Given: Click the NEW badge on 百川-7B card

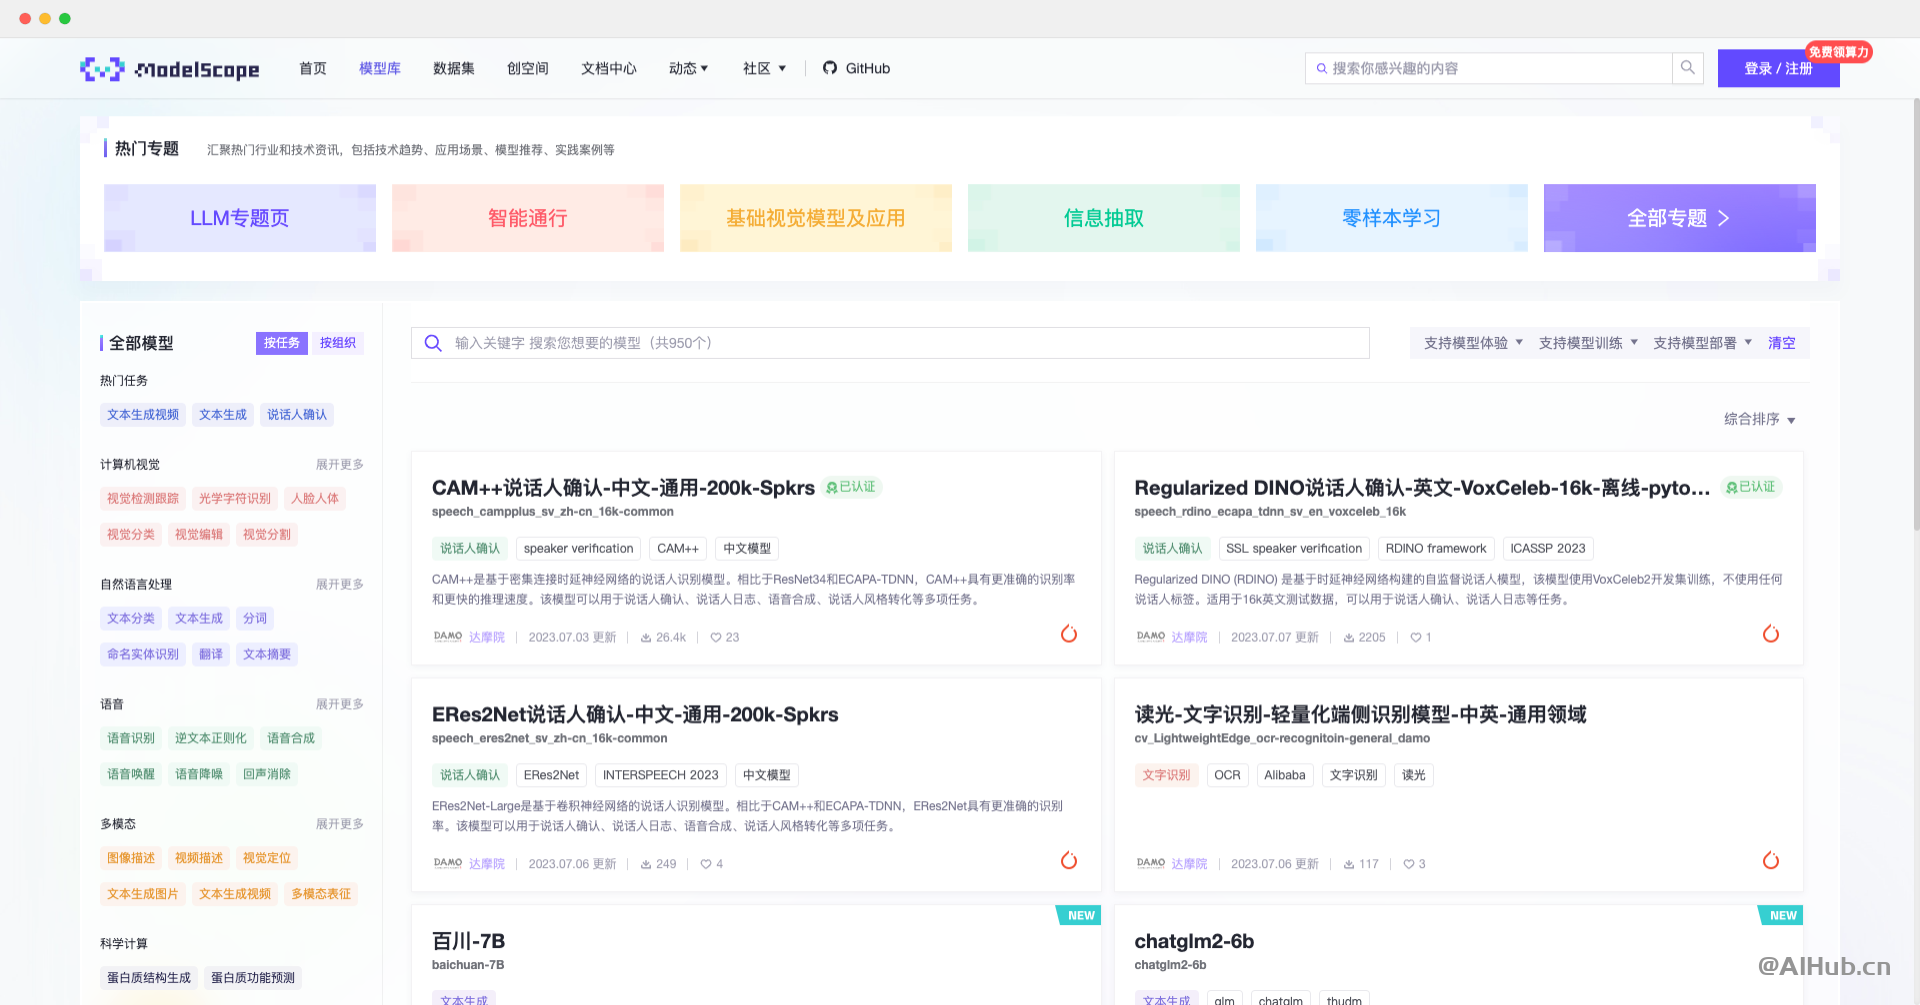Looking at the screenshot, I should click(1081, 916).
